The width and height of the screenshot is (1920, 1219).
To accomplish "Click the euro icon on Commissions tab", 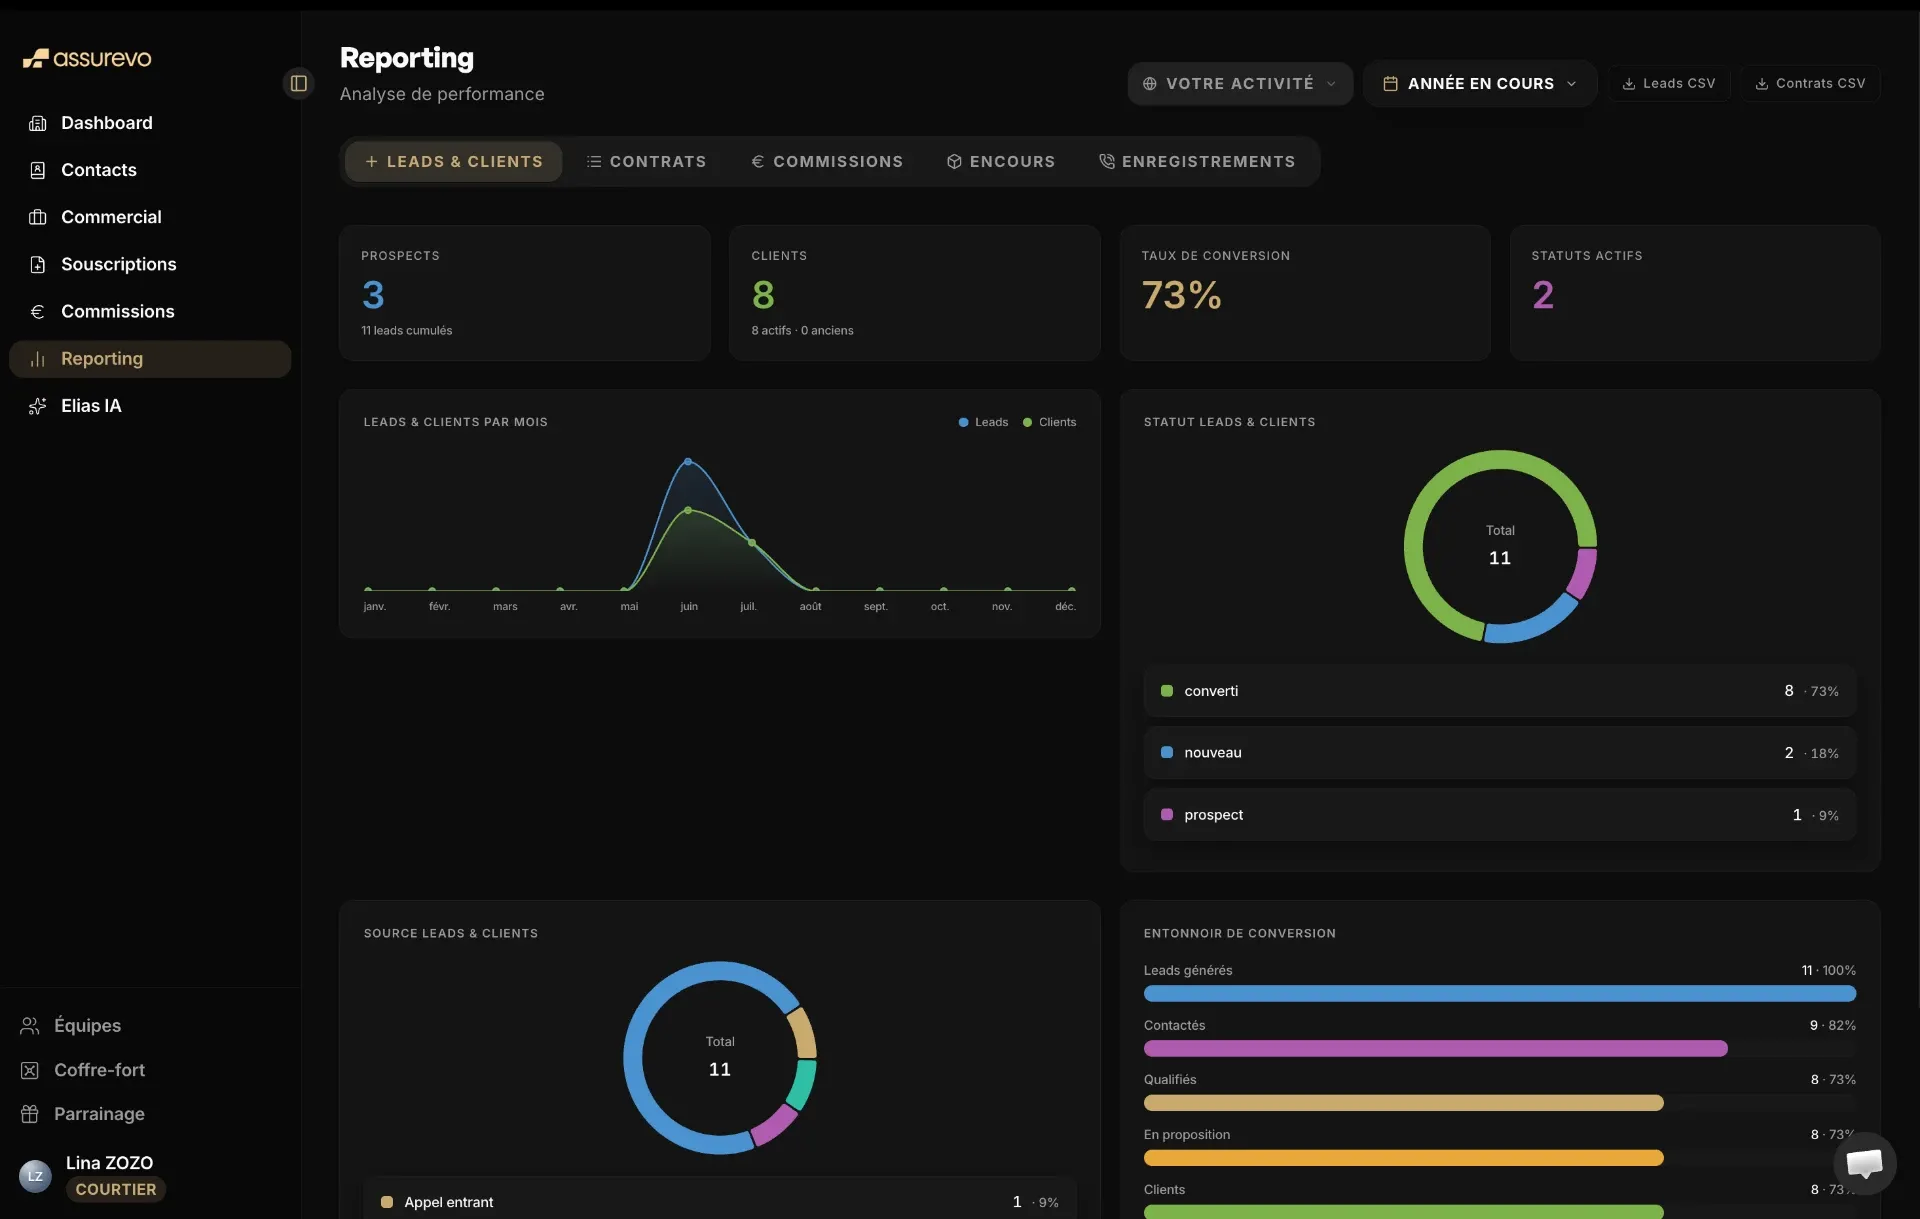I will click(x=758, y=161).
